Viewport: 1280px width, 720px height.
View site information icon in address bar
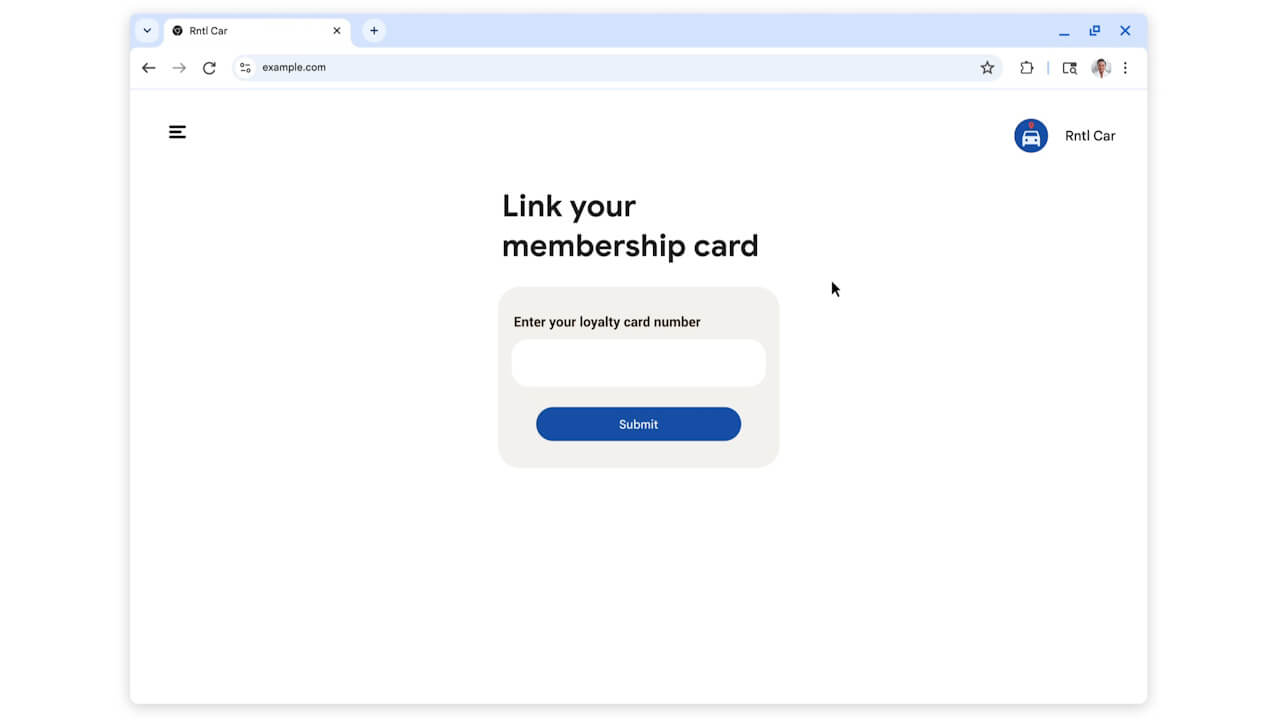(245, 68)
